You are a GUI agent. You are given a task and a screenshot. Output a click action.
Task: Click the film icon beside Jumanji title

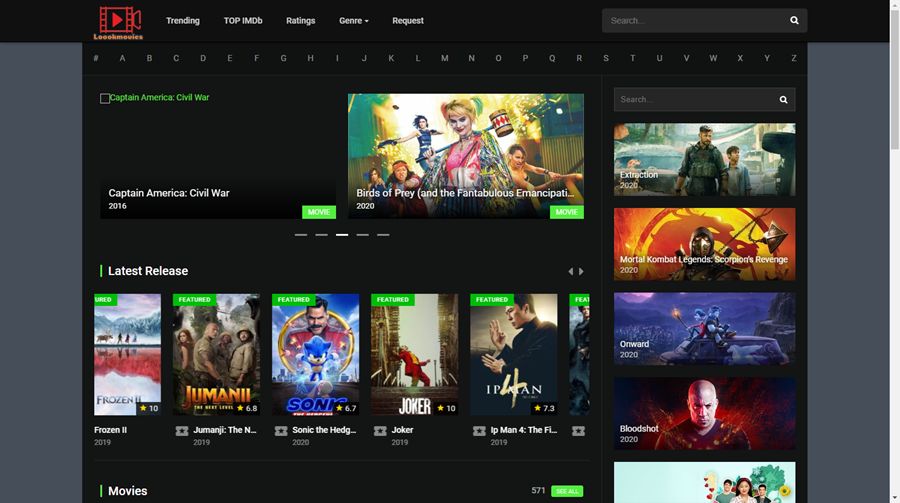tap(181, 431)
